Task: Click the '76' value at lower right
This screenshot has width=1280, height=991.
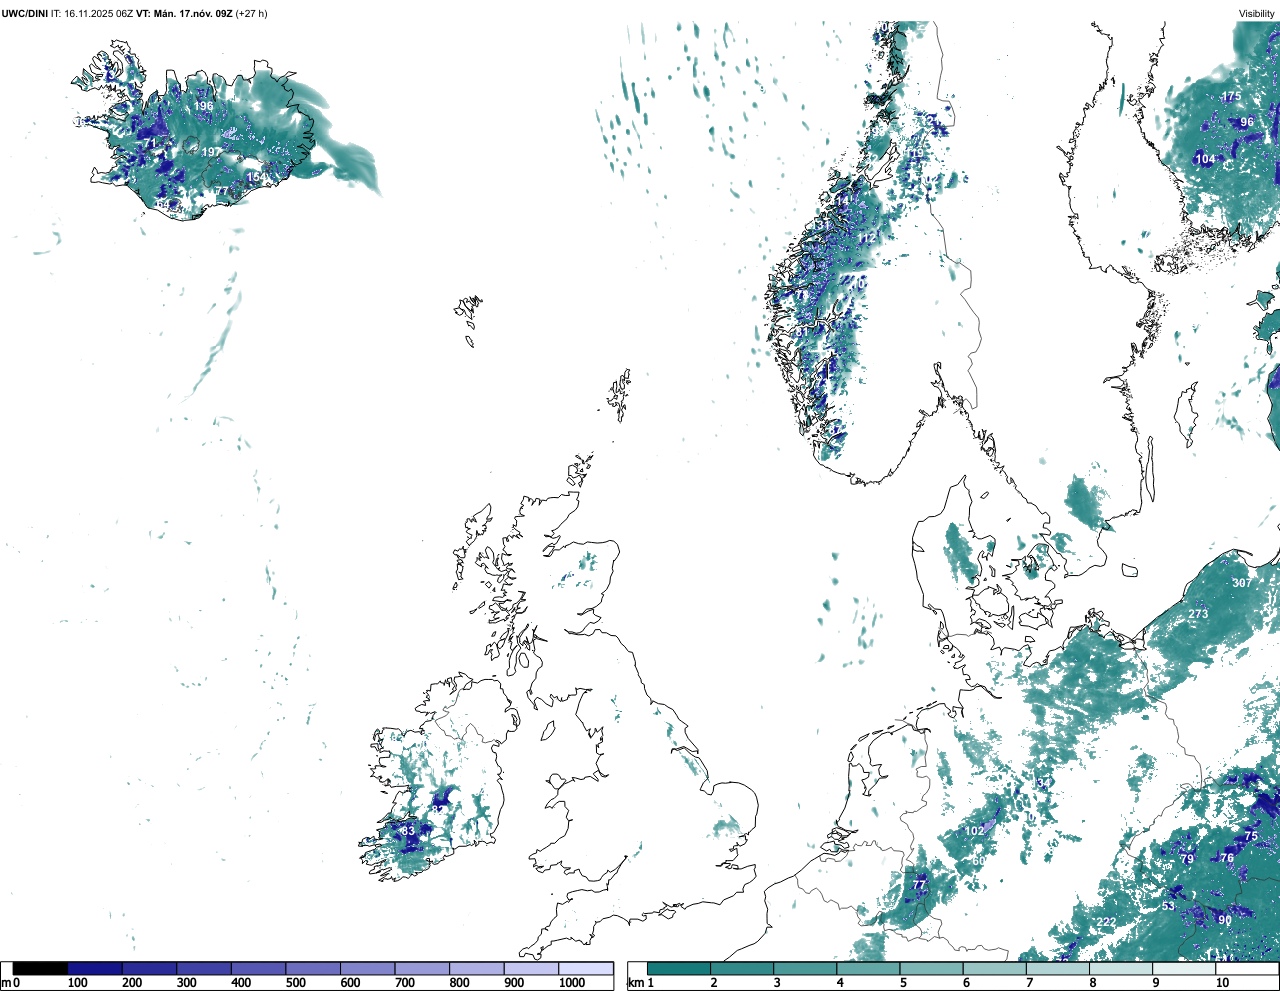Action: coord(1227,857)
